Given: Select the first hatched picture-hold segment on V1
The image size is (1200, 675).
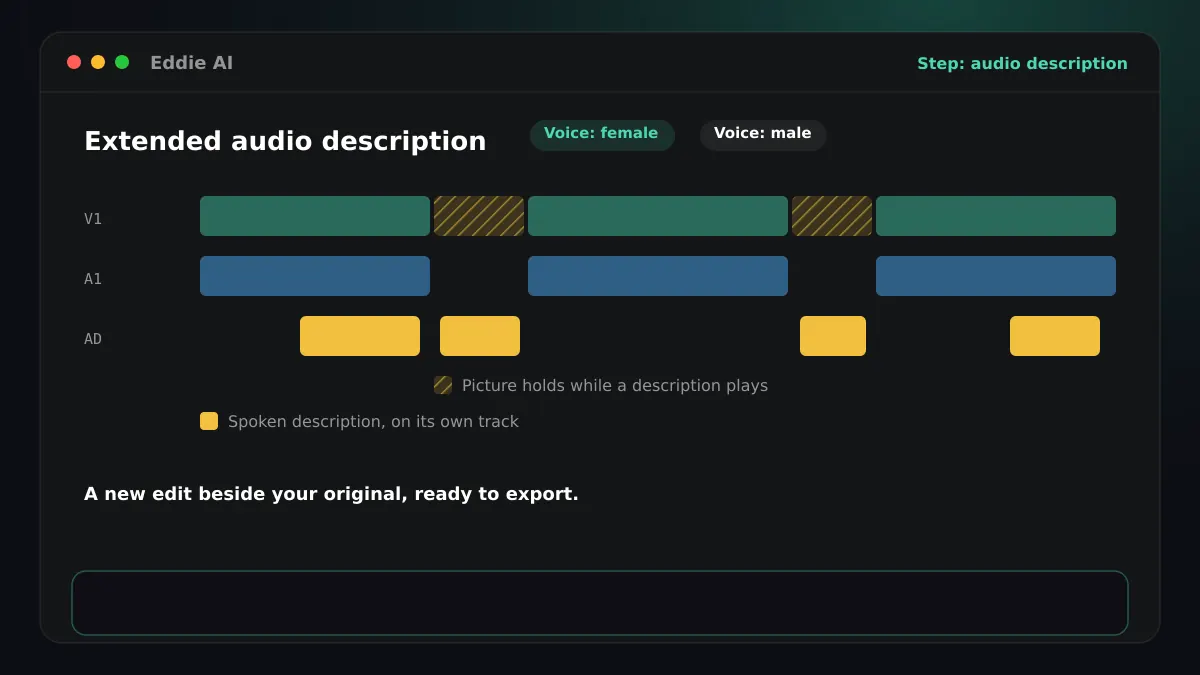Looking at the screenshot, I should point(479,216).
